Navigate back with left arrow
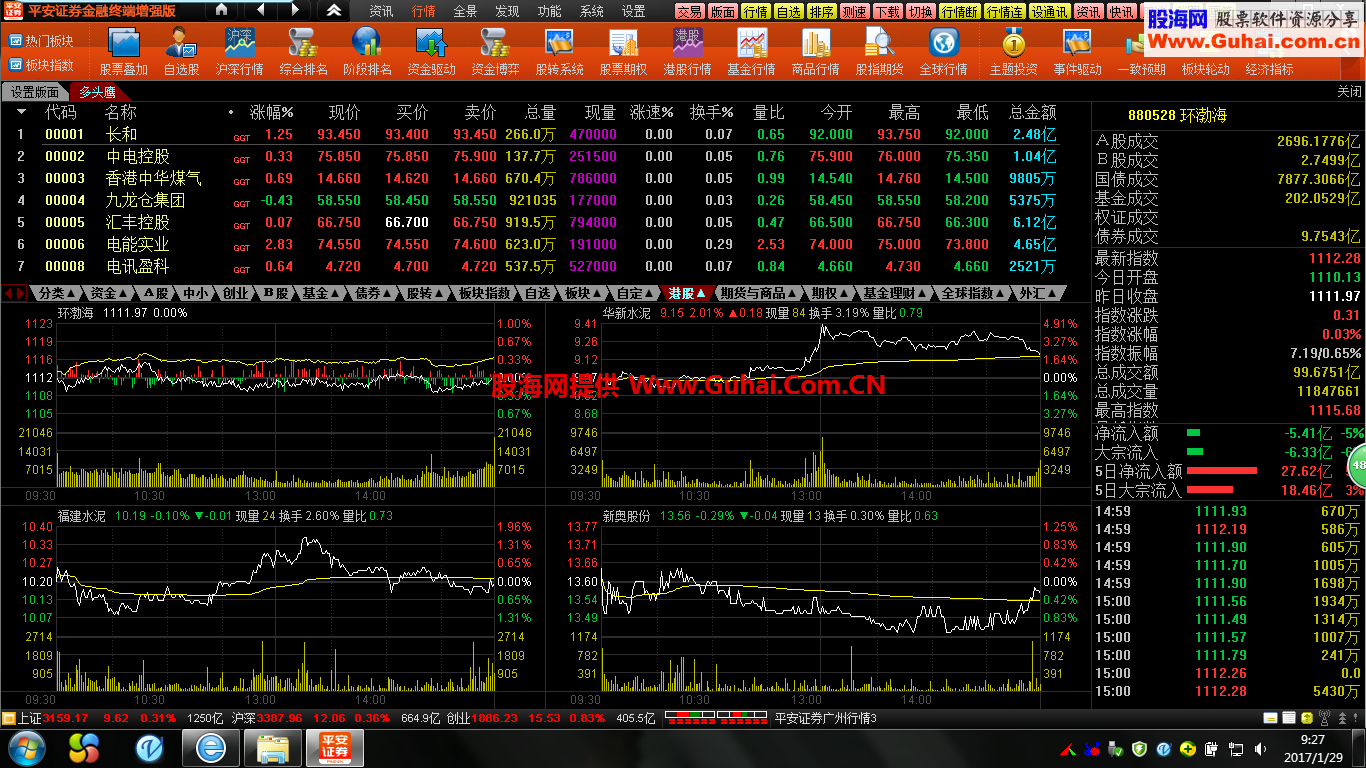Image resolution: width=1366 pixels, height=768 pixels. [x=260, y=10]
